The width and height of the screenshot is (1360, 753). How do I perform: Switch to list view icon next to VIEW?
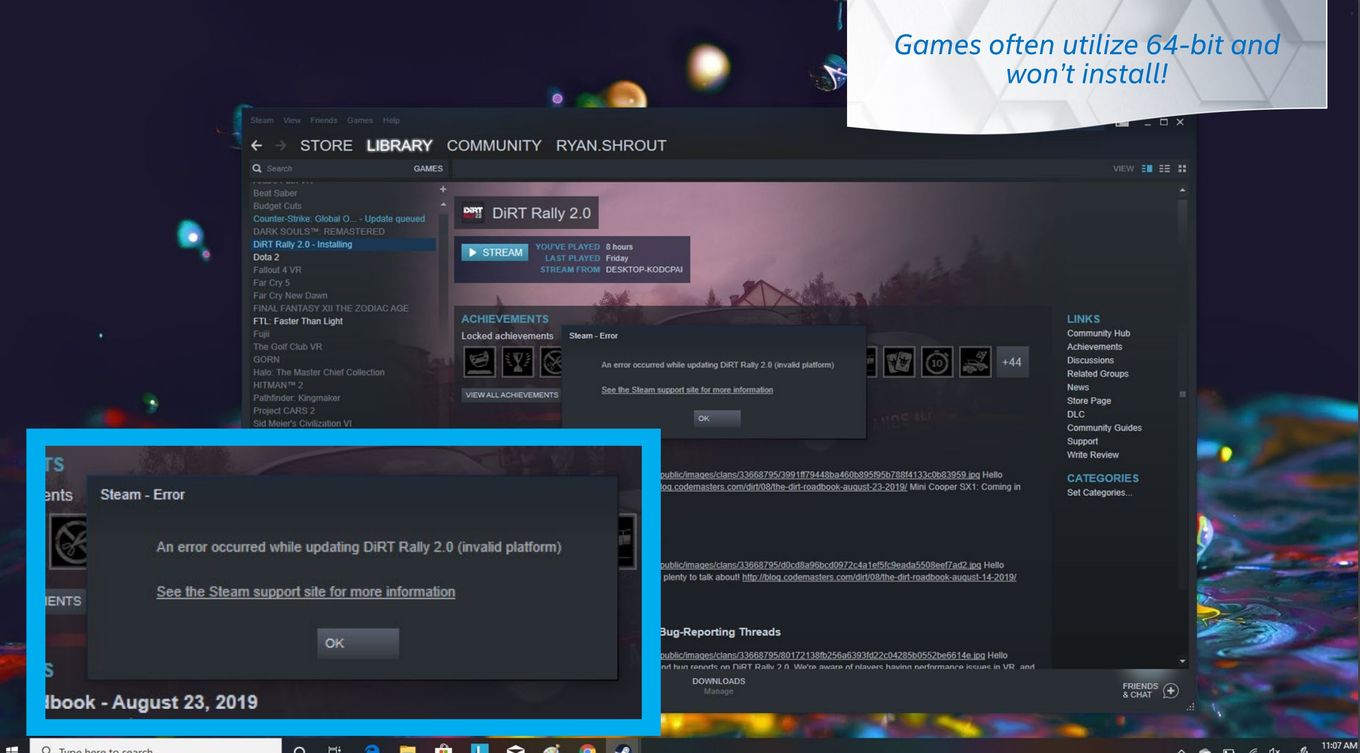coord(1164,169)
